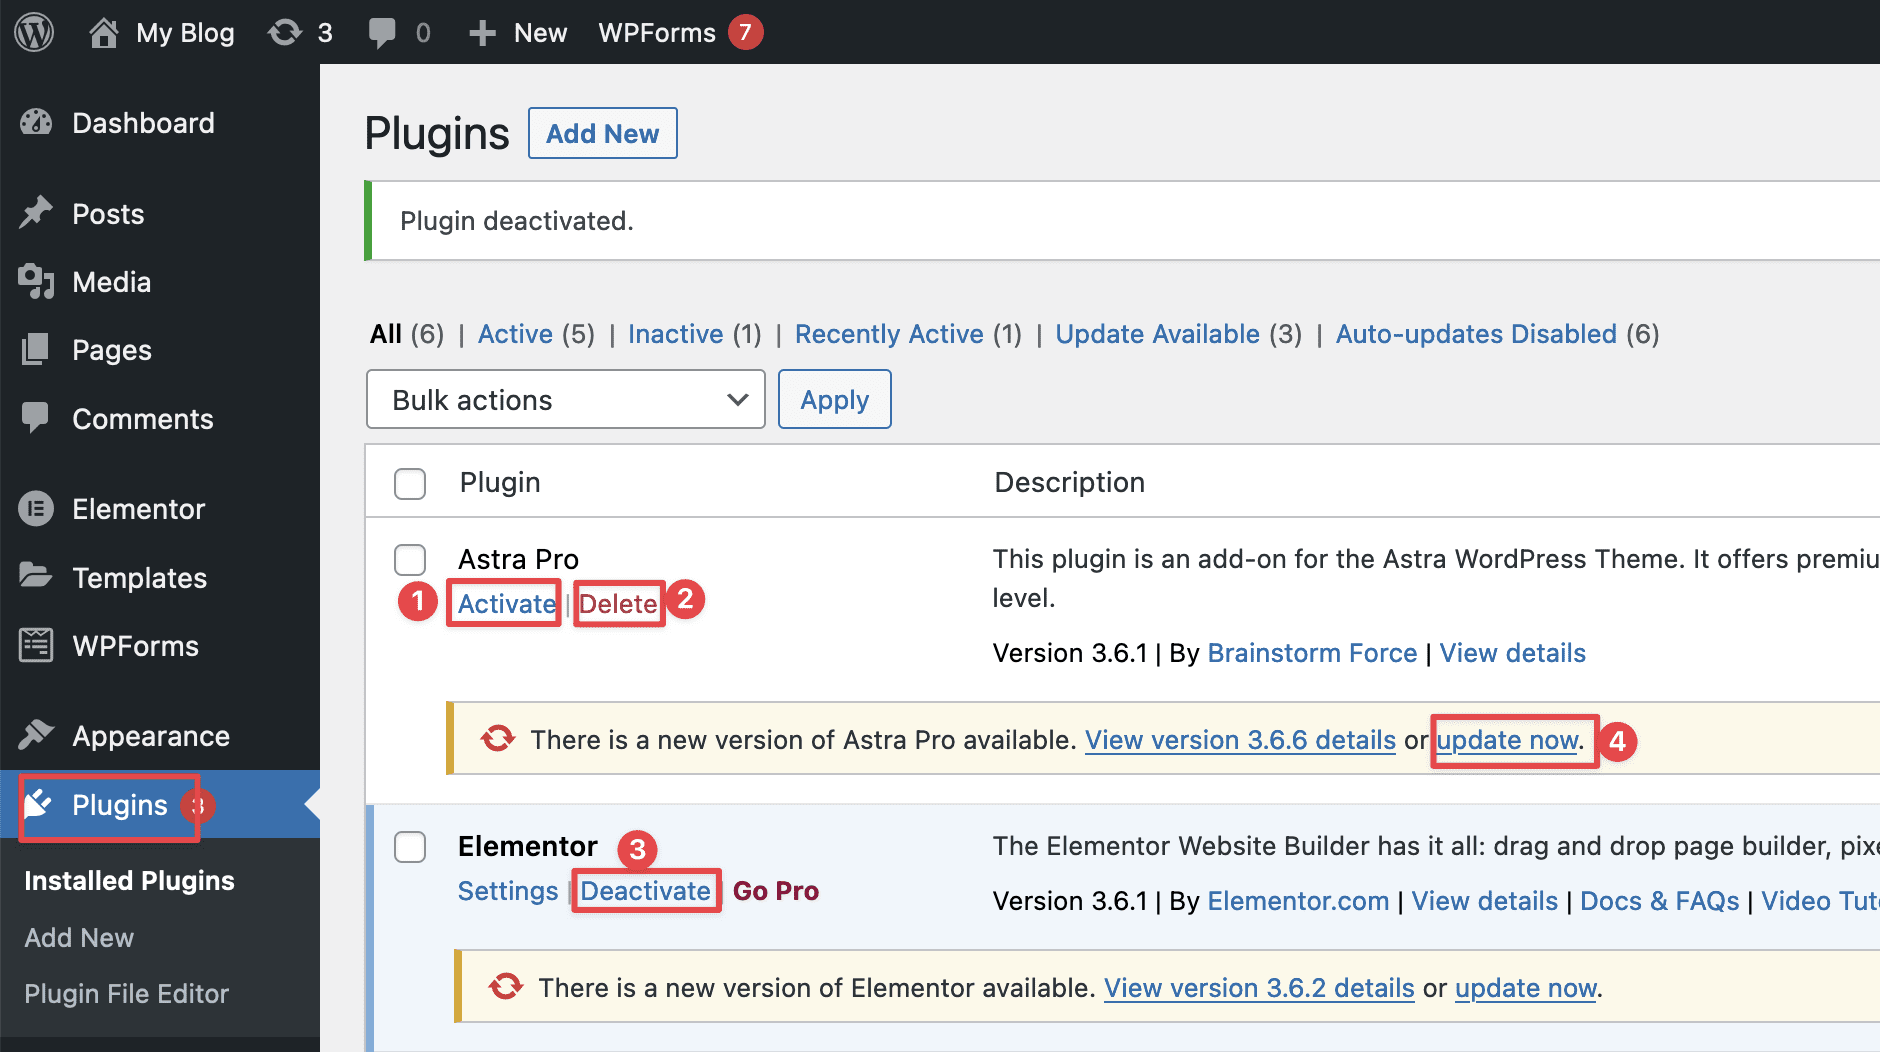Toggle the select-all plugins checkbox

pos(410,483)
